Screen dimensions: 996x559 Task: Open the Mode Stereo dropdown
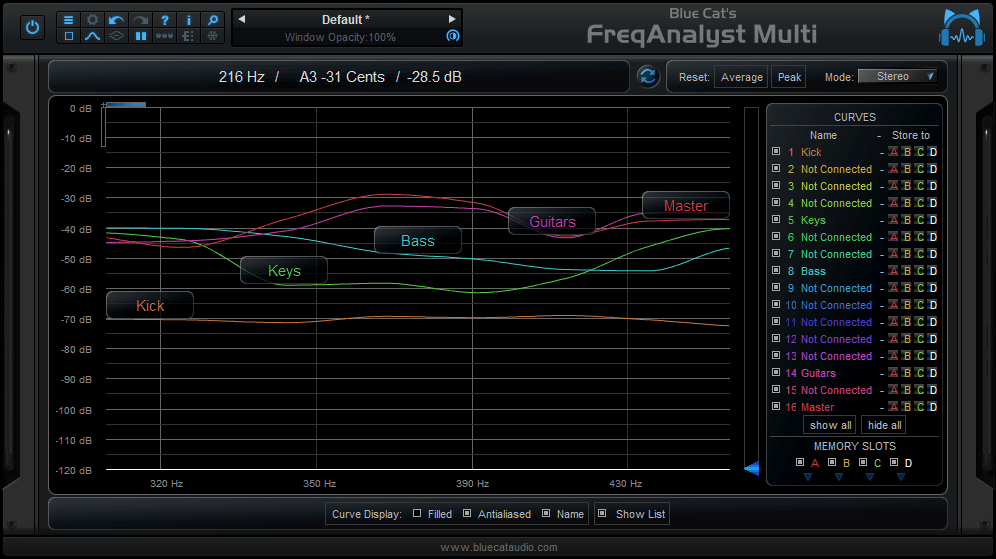tap(897, 76)
